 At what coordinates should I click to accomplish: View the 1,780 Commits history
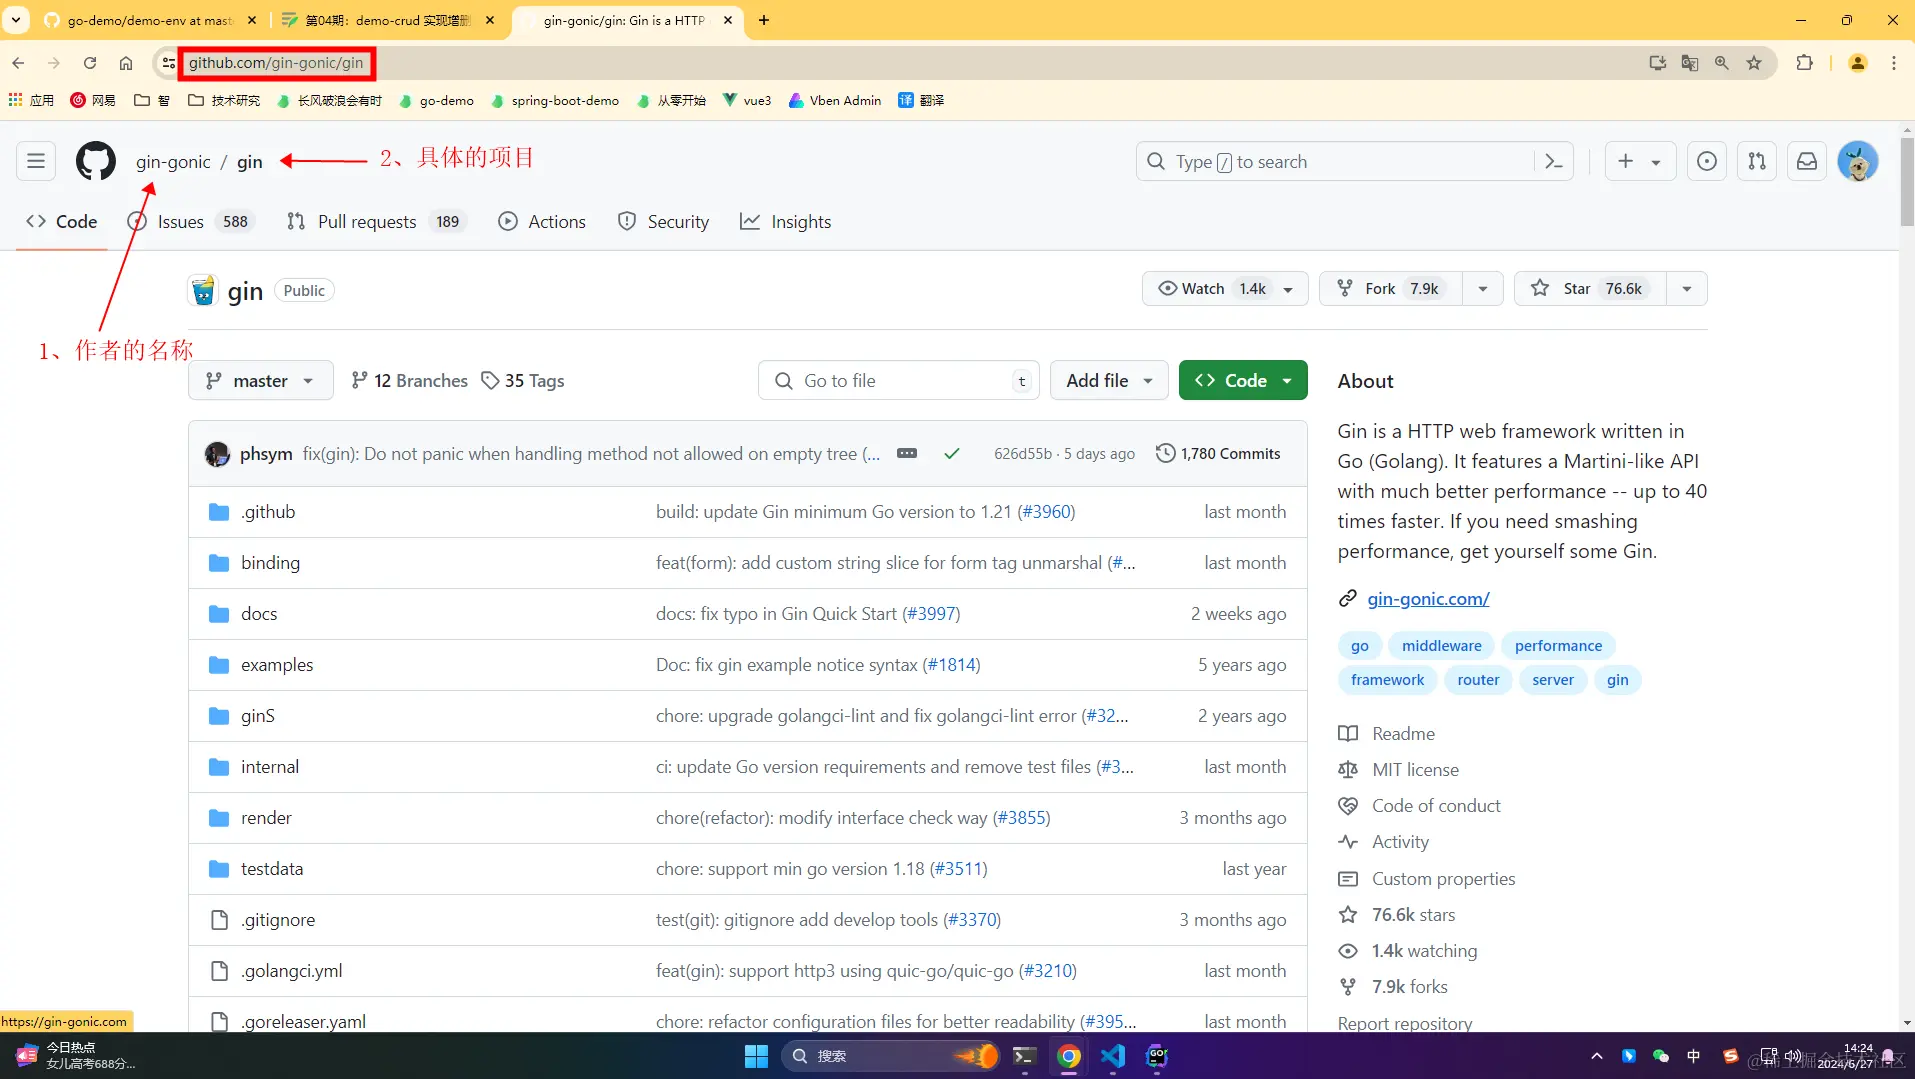click(x=1218, y=454)
